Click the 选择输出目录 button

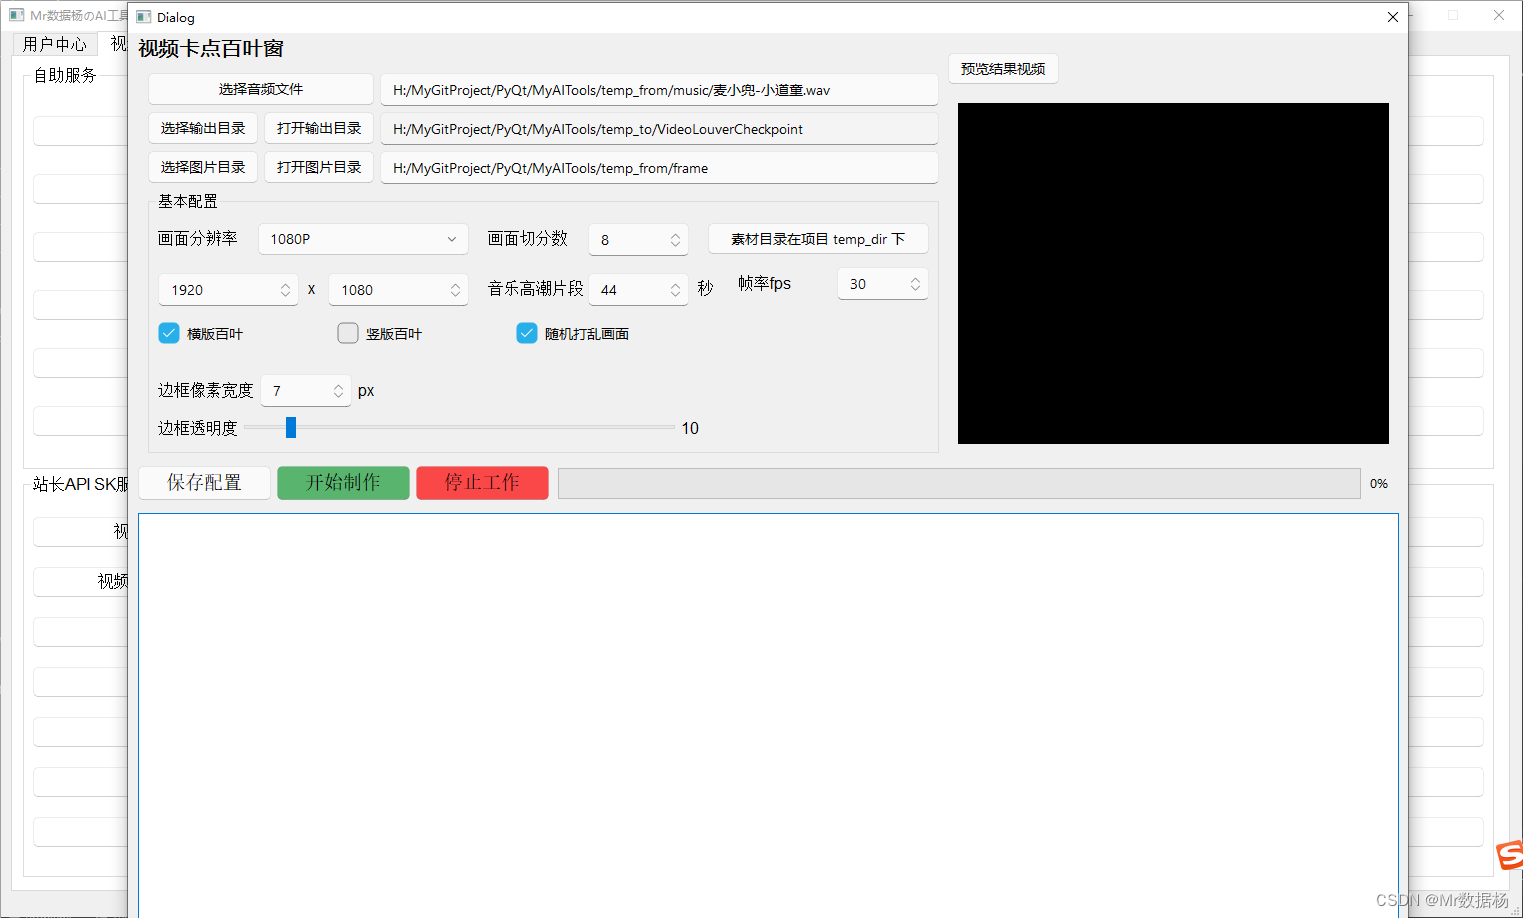coord(203,128)
